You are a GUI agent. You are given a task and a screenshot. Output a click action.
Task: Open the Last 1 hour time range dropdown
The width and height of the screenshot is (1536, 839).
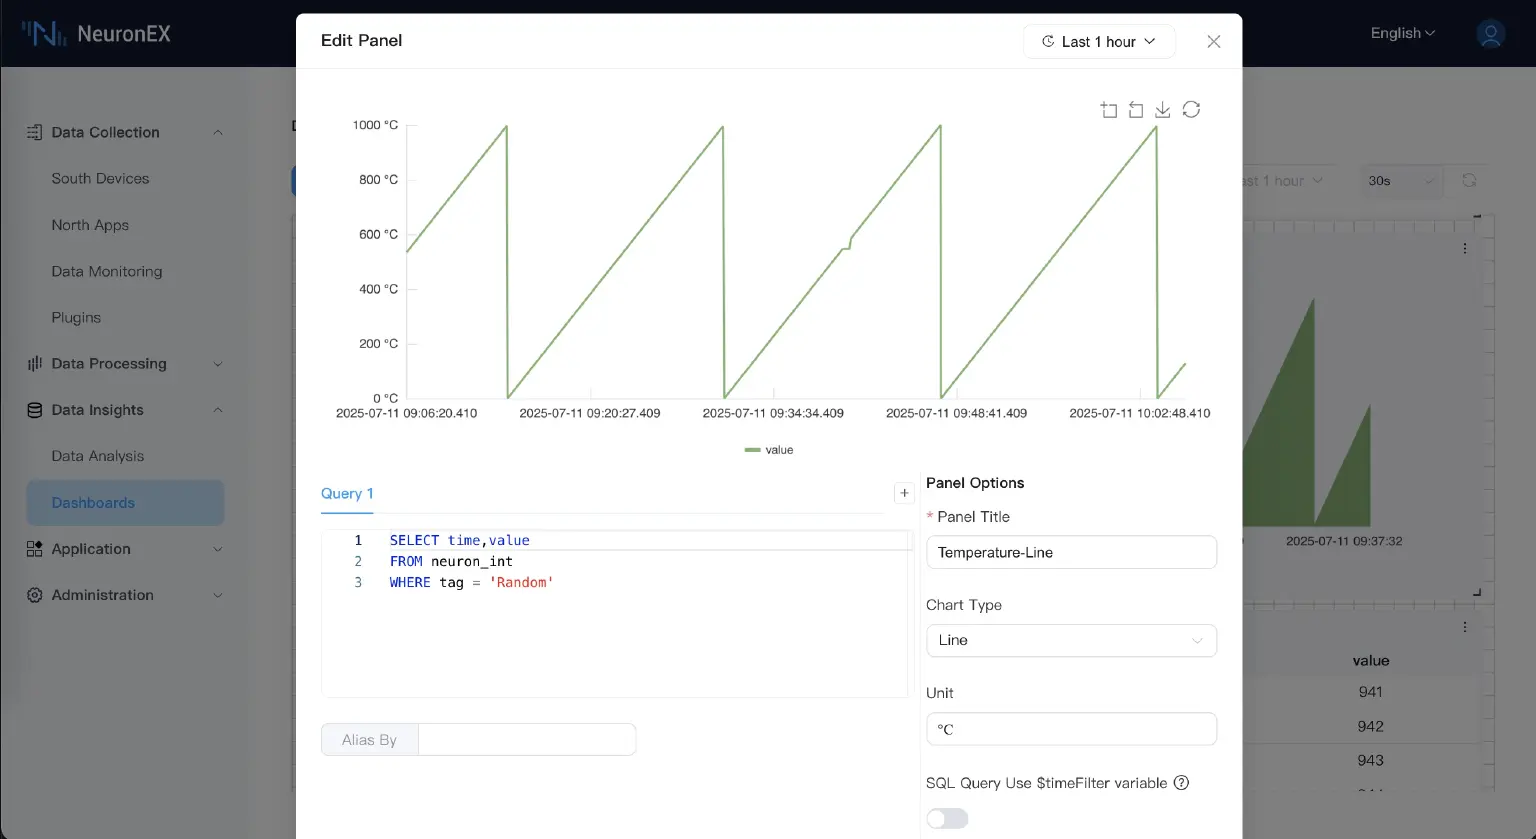pyautogui.click(x=1098, y=41)
